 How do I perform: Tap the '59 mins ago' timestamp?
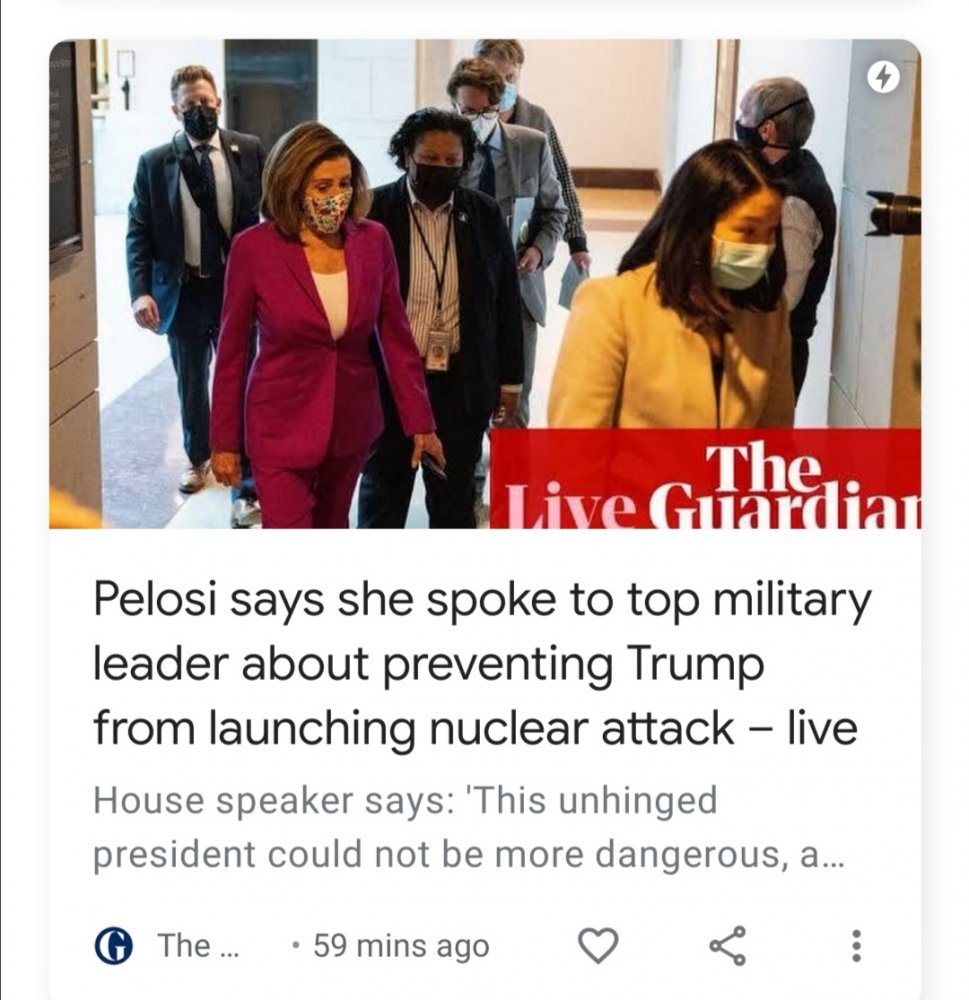[401, 945]
